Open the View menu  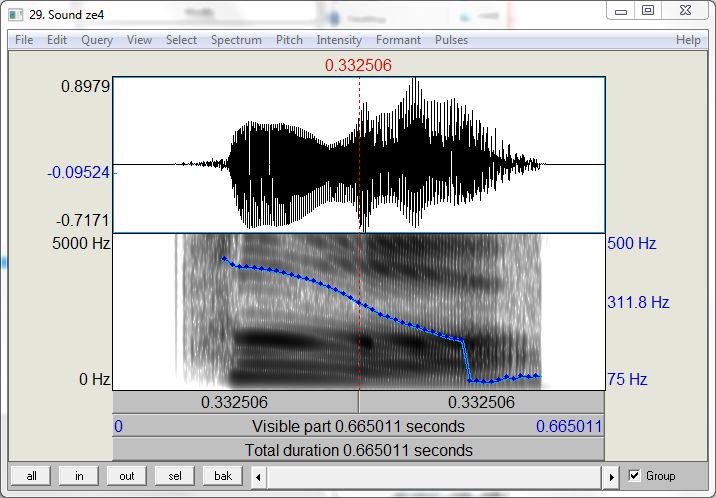click(139, 40)
